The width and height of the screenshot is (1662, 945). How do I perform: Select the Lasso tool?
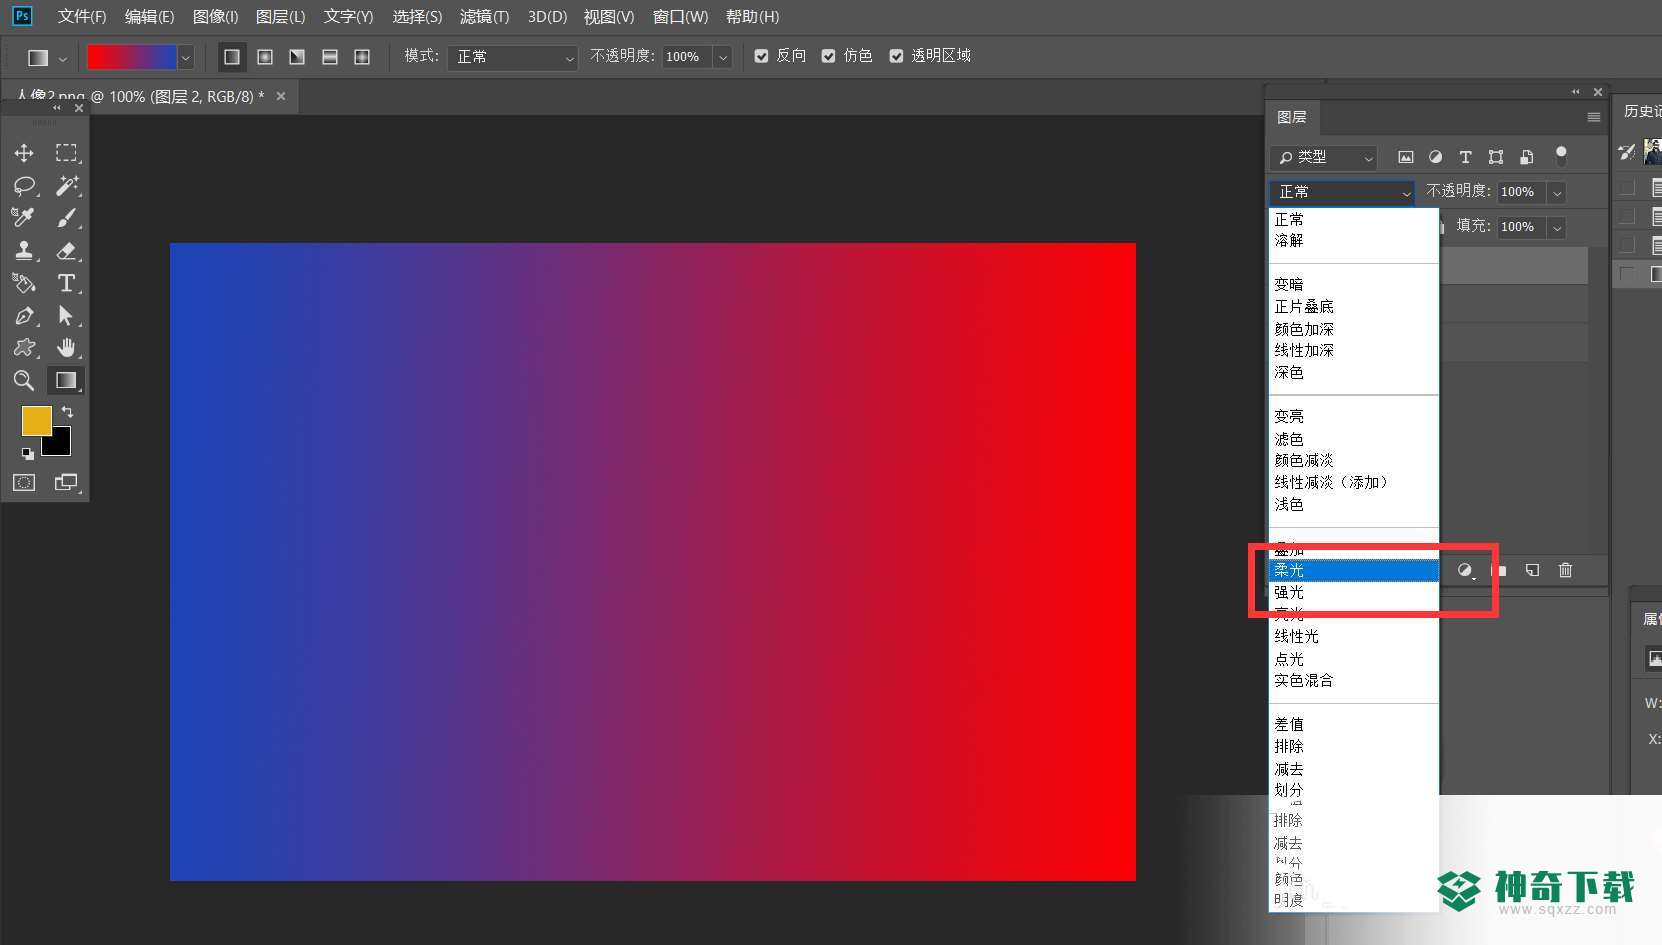point(24,186)
